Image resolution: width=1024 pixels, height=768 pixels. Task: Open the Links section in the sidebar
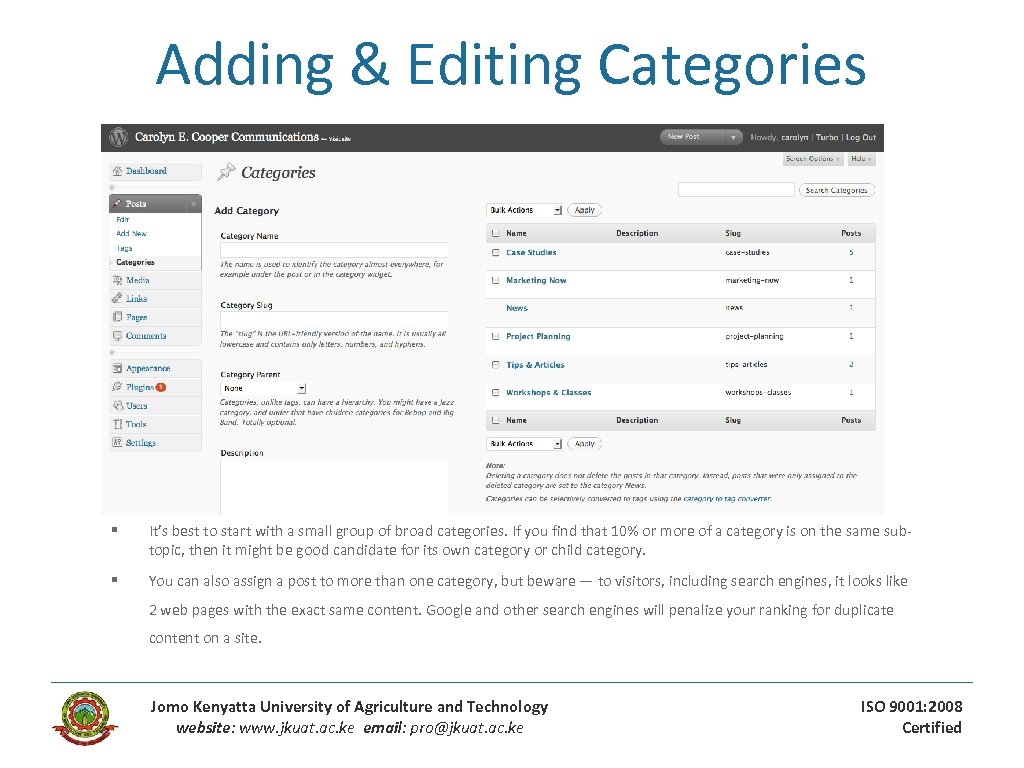[x=117, y=298]
